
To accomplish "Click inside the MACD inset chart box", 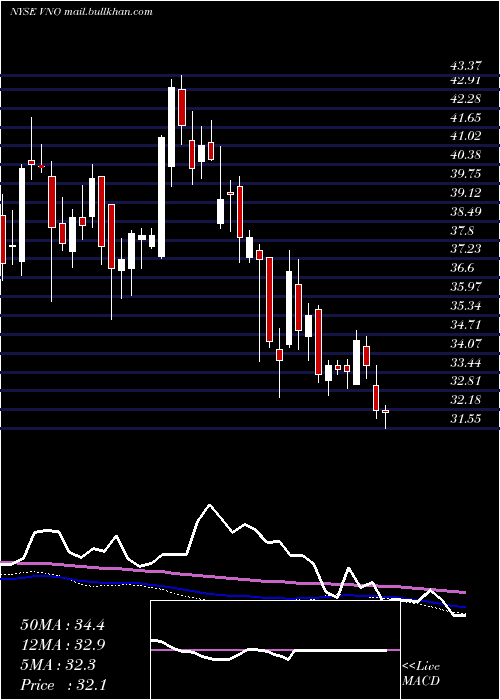I will [x=275, y=650].
